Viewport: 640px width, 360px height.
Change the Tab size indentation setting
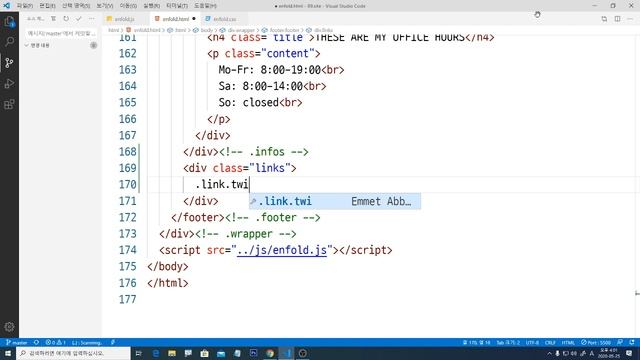tap(508, 342)
